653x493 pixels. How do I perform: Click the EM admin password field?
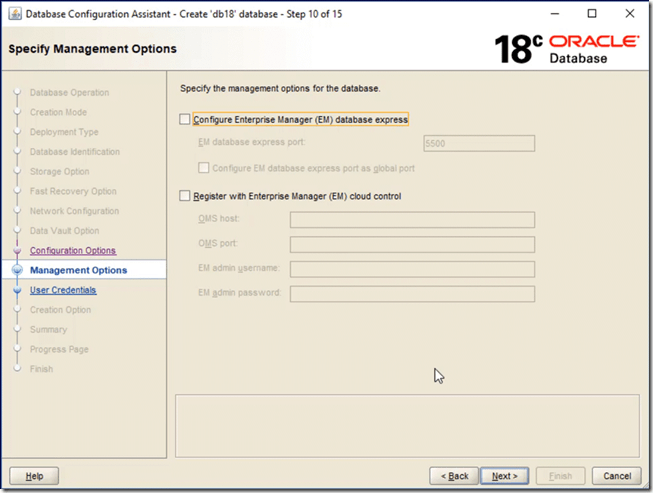coord(412,294)
